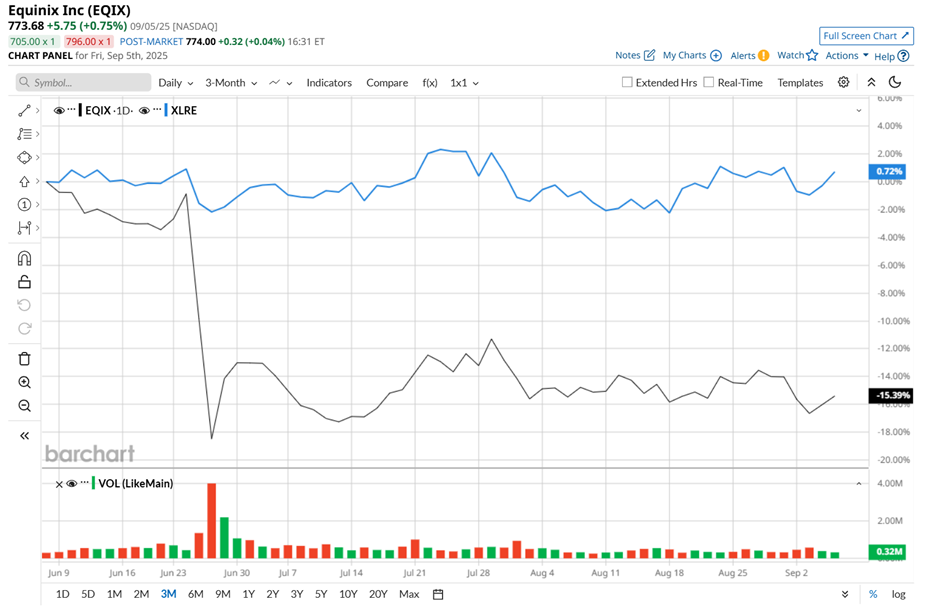Click the -15.39% EQIX price label
This screenshot has height=610, width=940.
click(890, 395)
